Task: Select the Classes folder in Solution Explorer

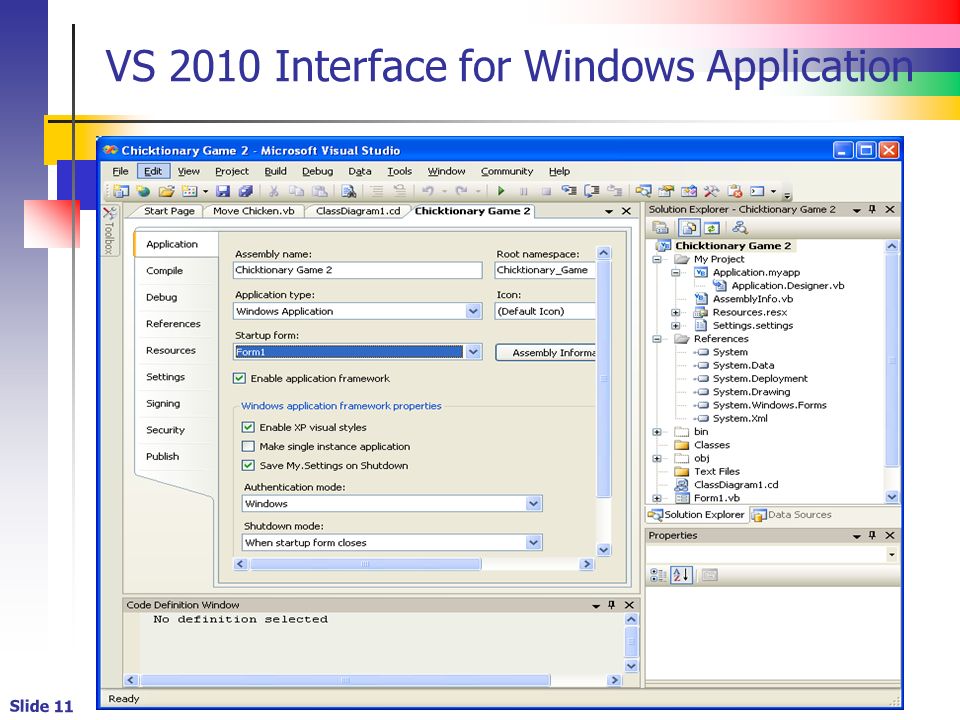Action: click(711, 445)
